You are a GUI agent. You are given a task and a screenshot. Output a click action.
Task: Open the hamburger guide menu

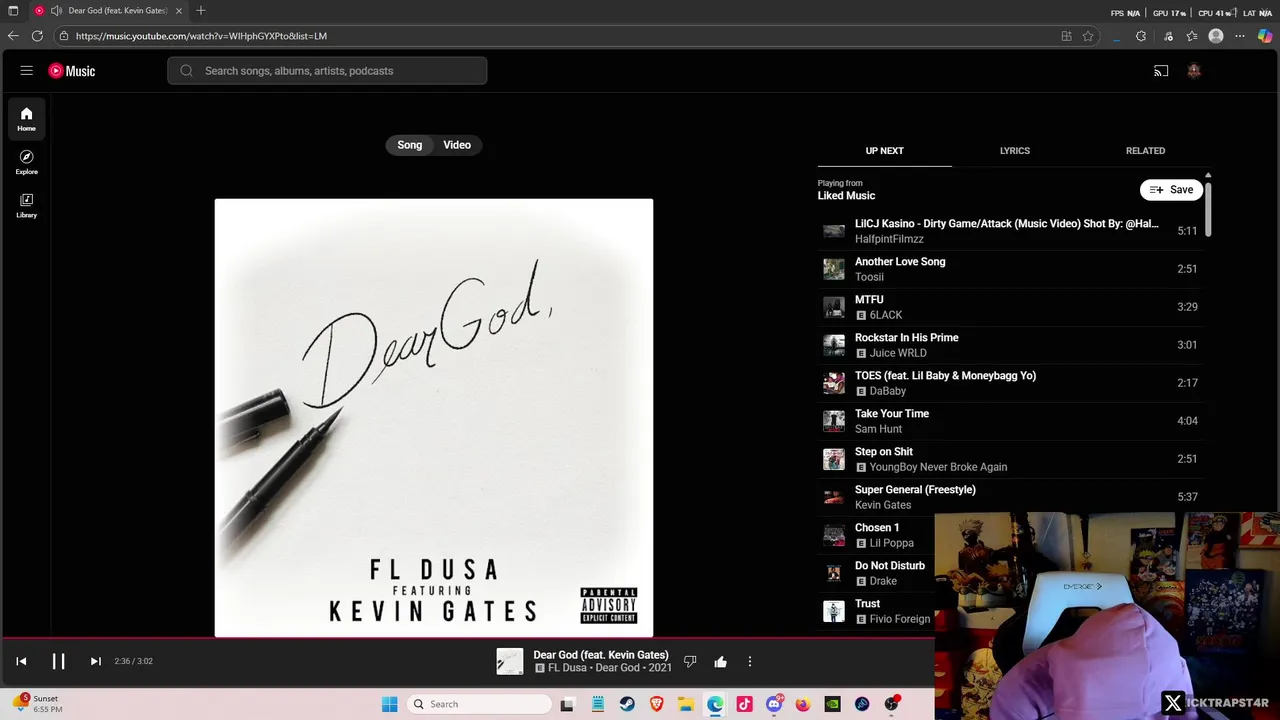pyautogui.click(x=27, y=71)
